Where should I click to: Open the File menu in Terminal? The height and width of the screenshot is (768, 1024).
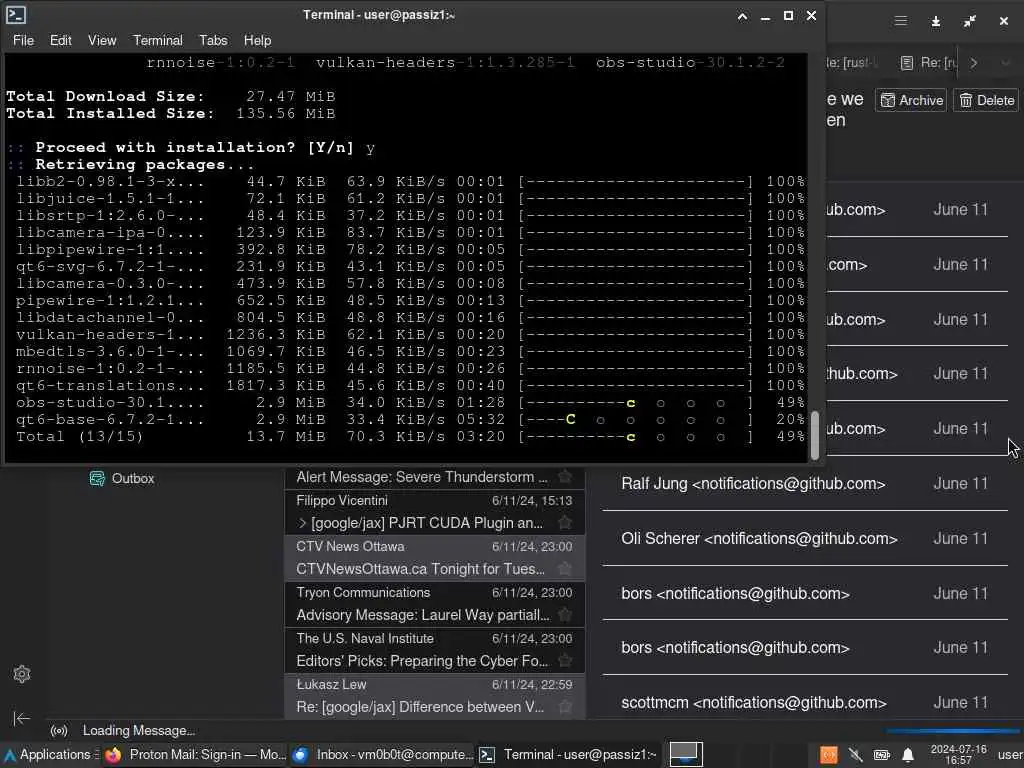pyautogui.click(x=23, y=40)
